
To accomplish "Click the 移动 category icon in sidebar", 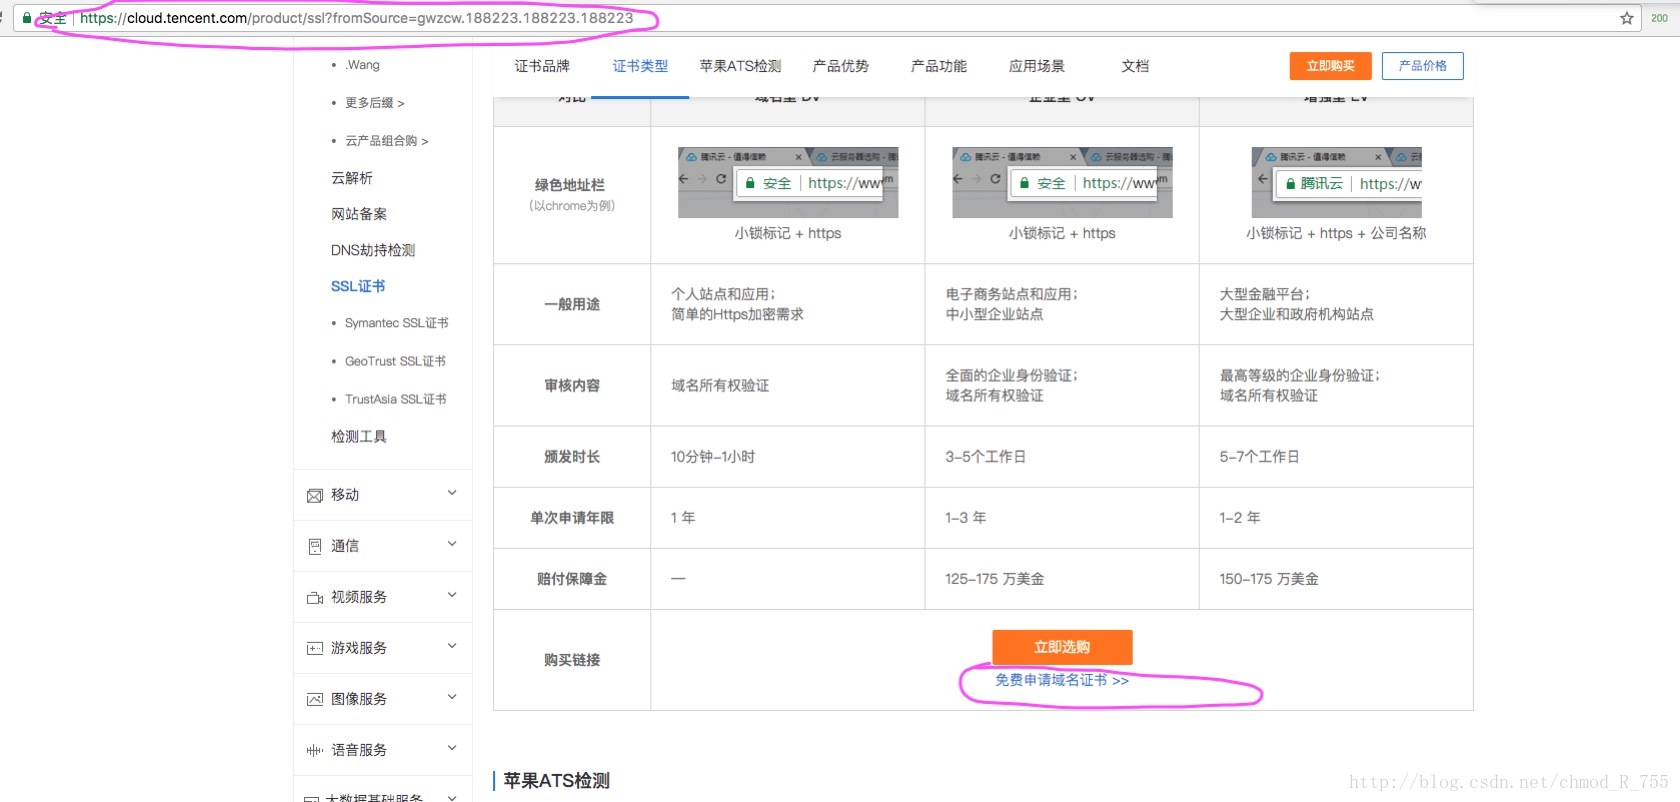I will [314, 496].
